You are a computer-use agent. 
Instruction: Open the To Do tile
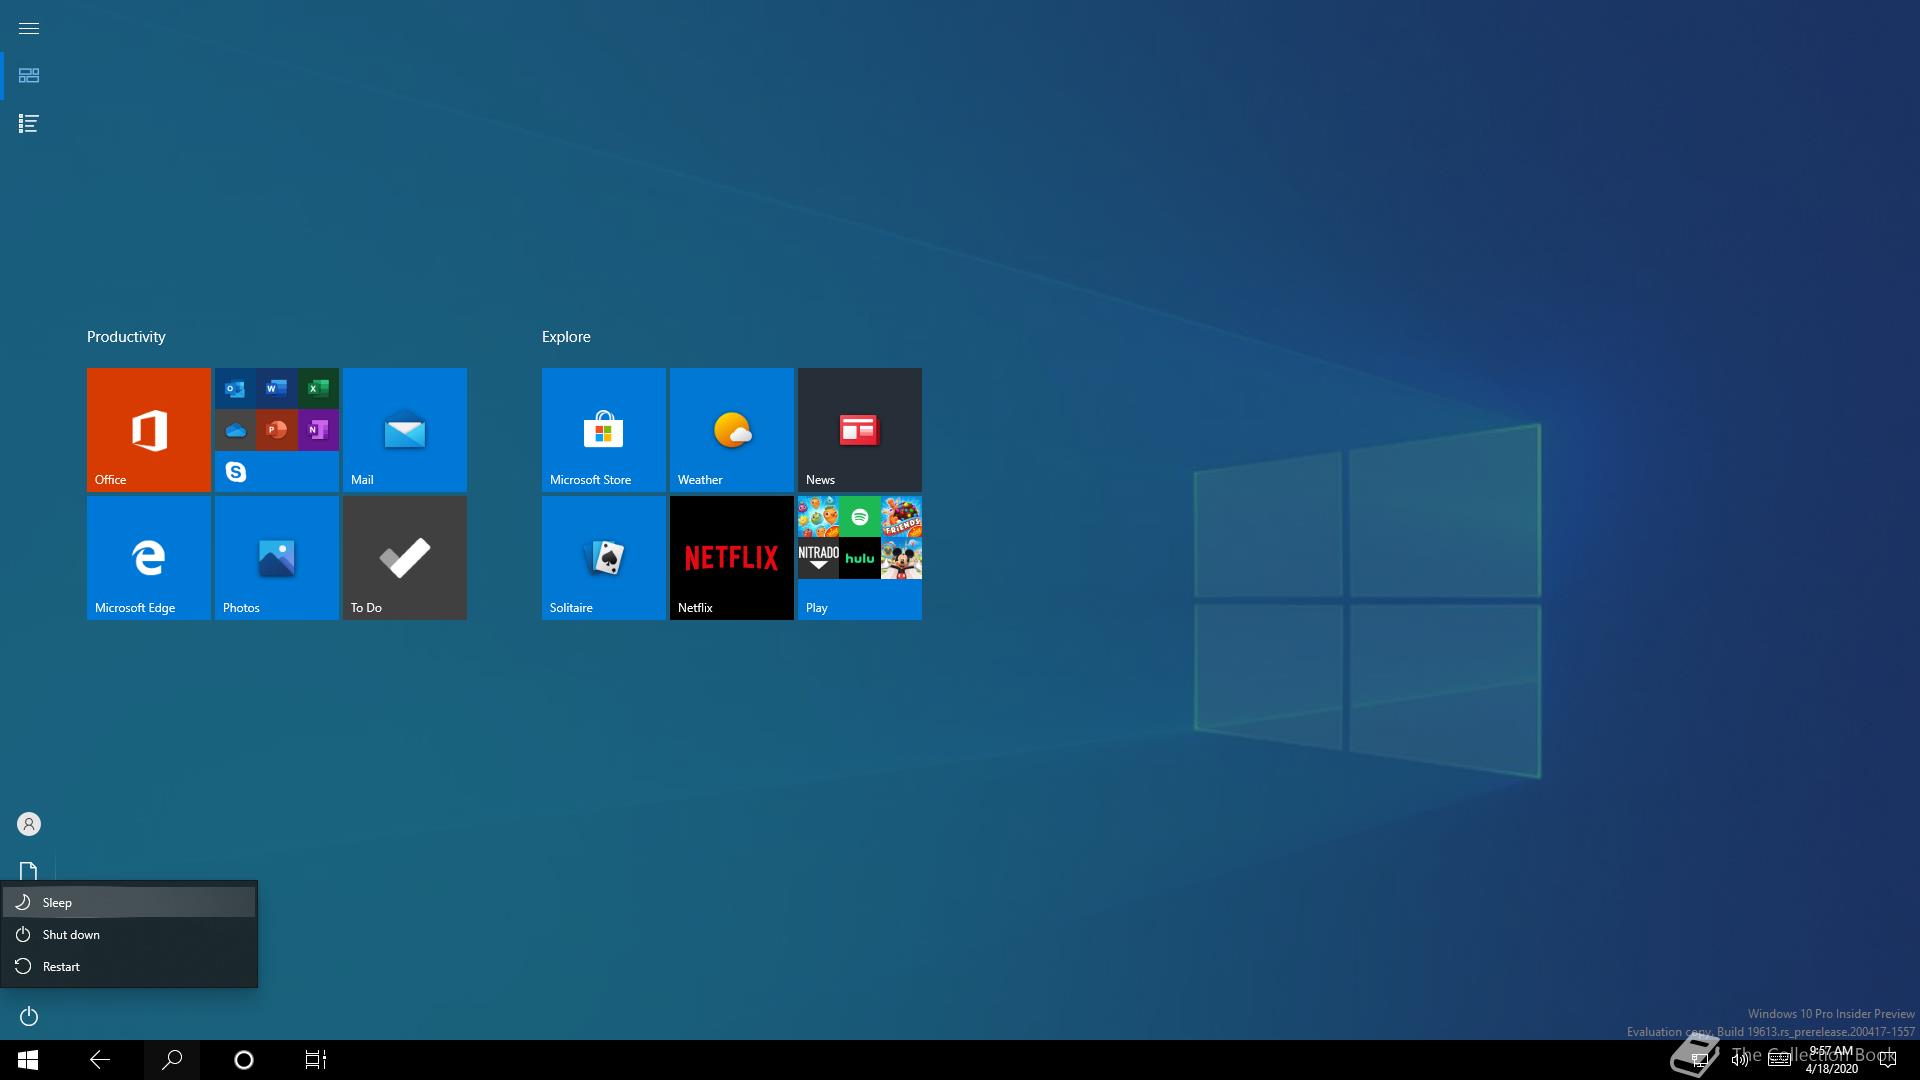405,558
